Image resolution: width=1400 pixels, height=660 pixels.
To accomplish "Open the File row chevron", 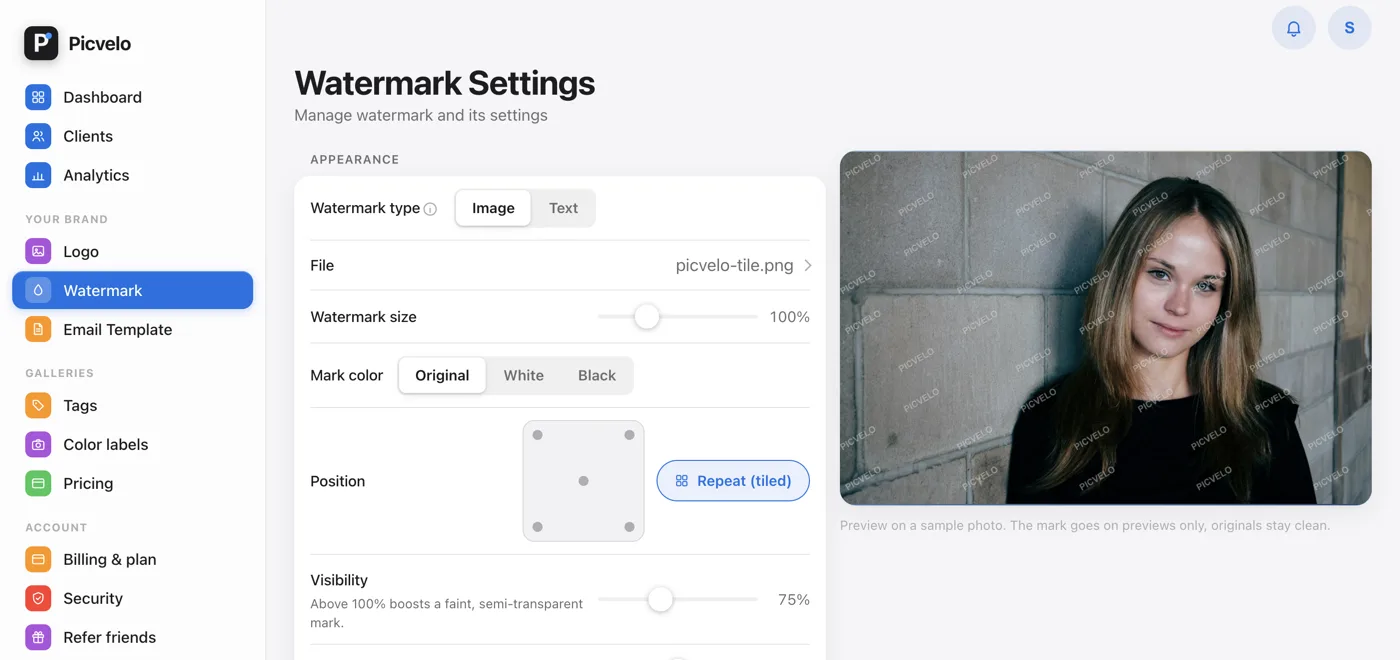I will (807, 265).
